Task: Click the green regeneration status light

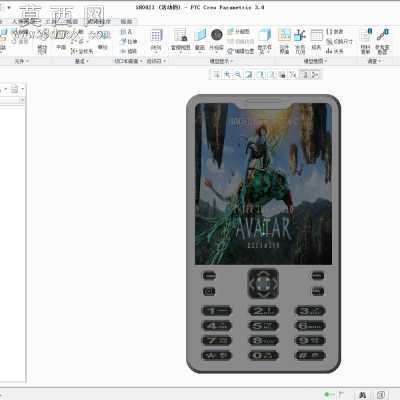Action: tap(327, 395)
